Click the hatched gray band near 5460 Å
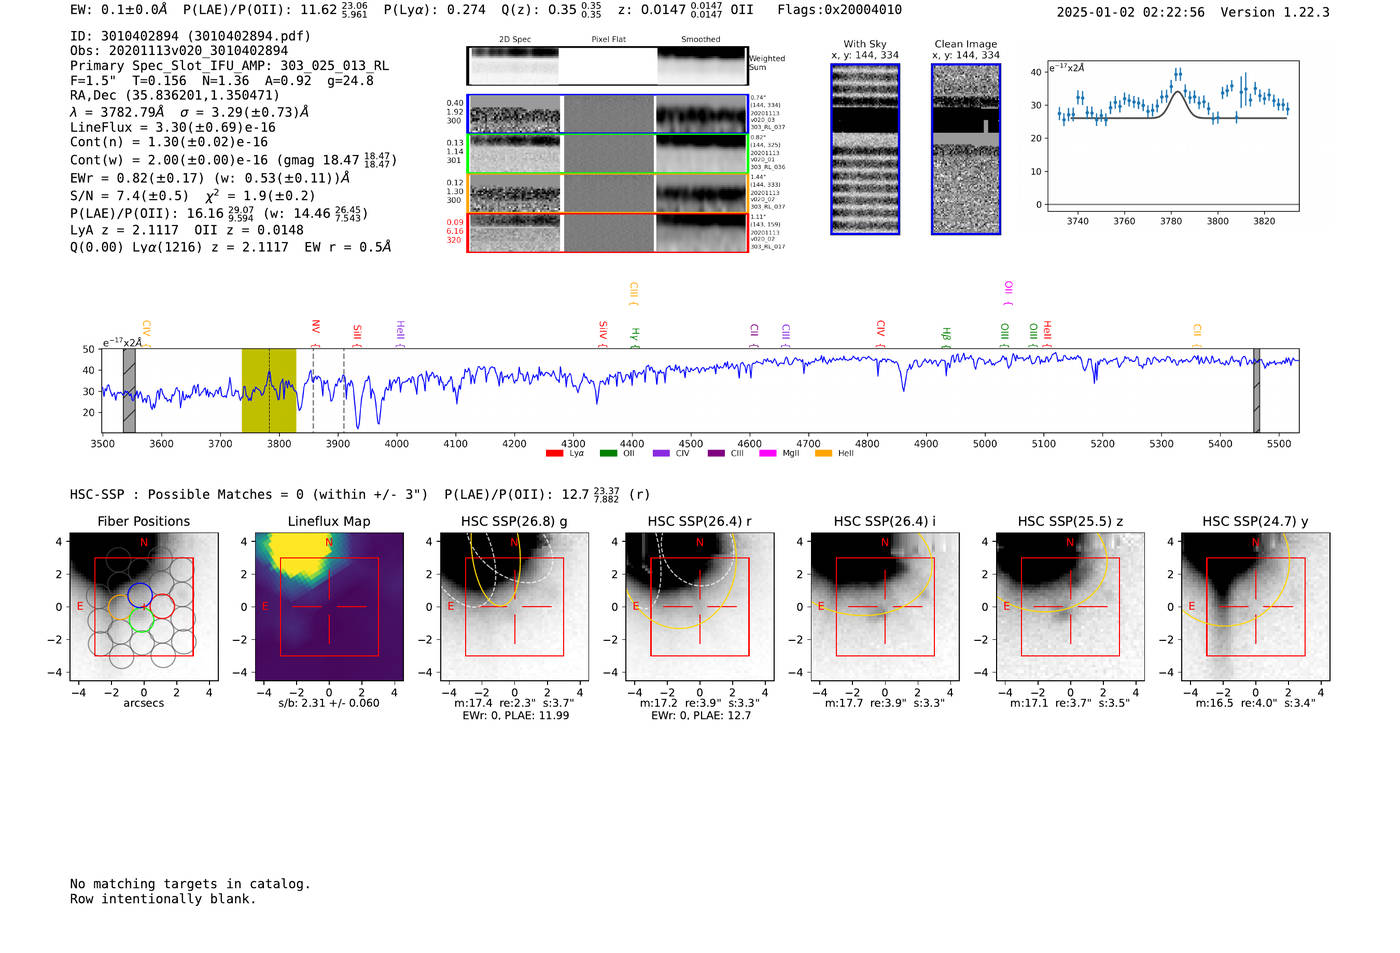 (1257, 391)
